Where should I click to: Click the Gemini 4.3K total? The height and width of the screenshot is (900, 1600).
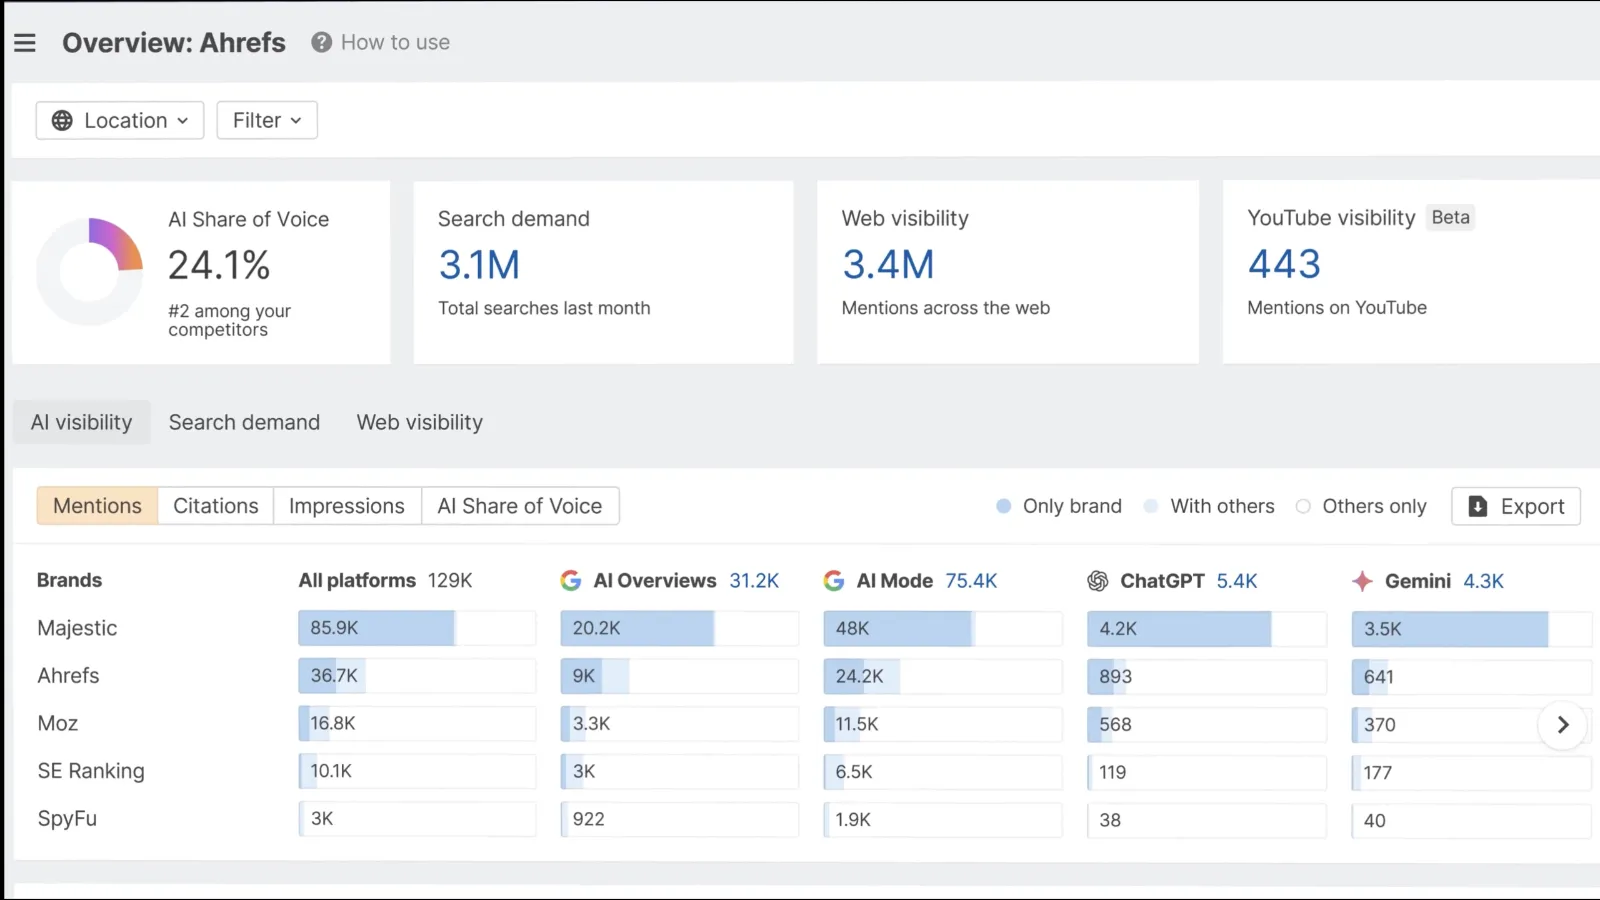tap(1483, 581)
